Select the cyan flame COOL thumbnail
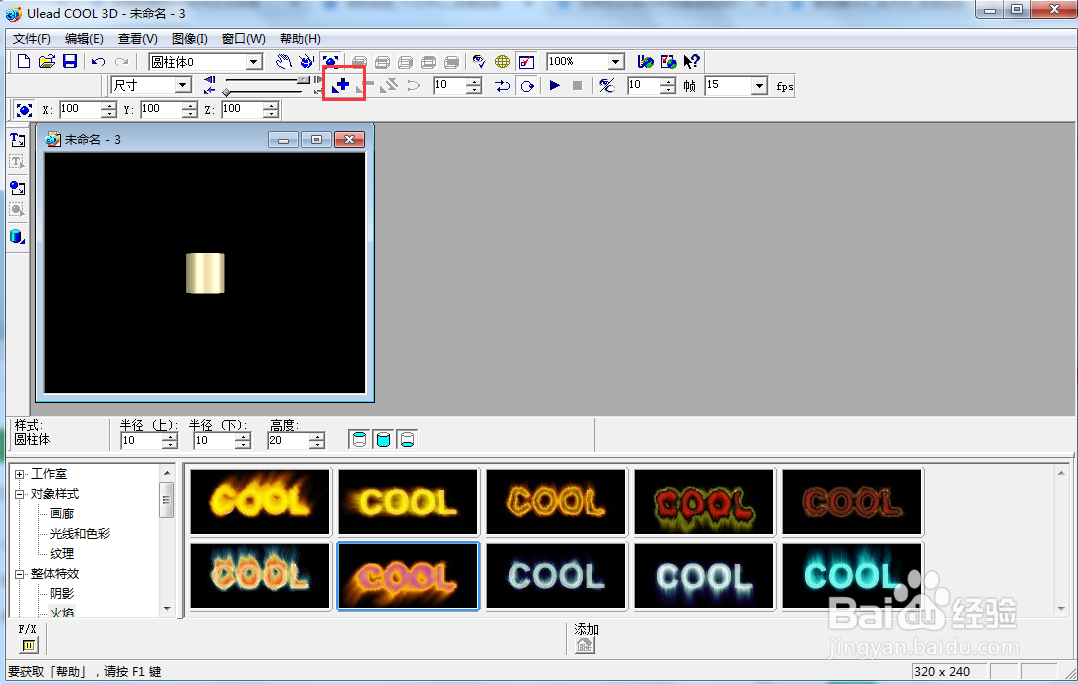This screenshot has height=684, width=1078. [x=852, y=576]
